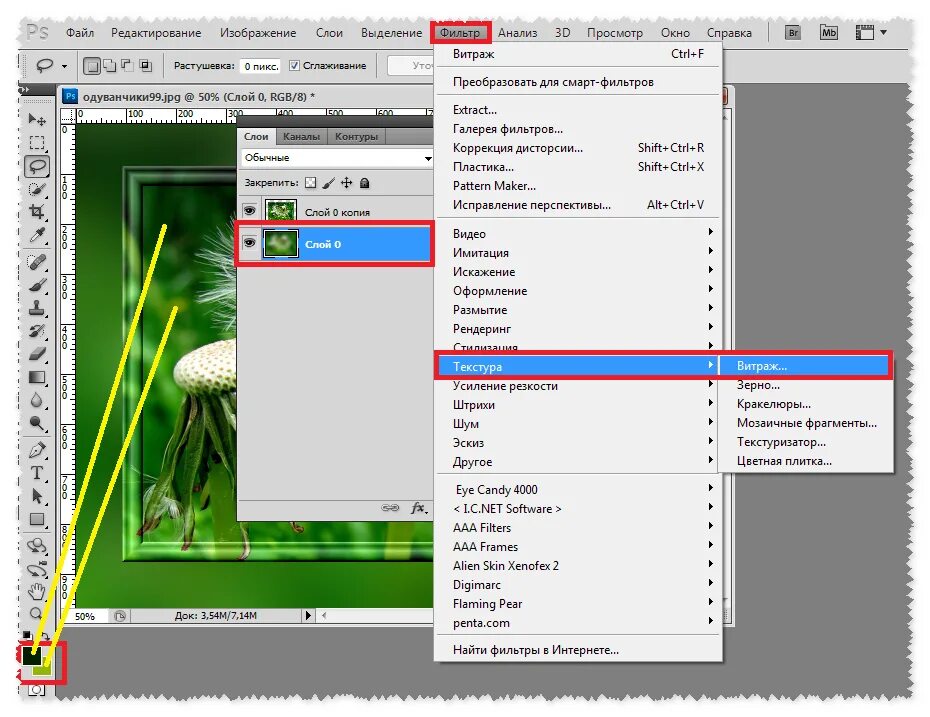Select the Brush tool

click(x=37, y=285)
